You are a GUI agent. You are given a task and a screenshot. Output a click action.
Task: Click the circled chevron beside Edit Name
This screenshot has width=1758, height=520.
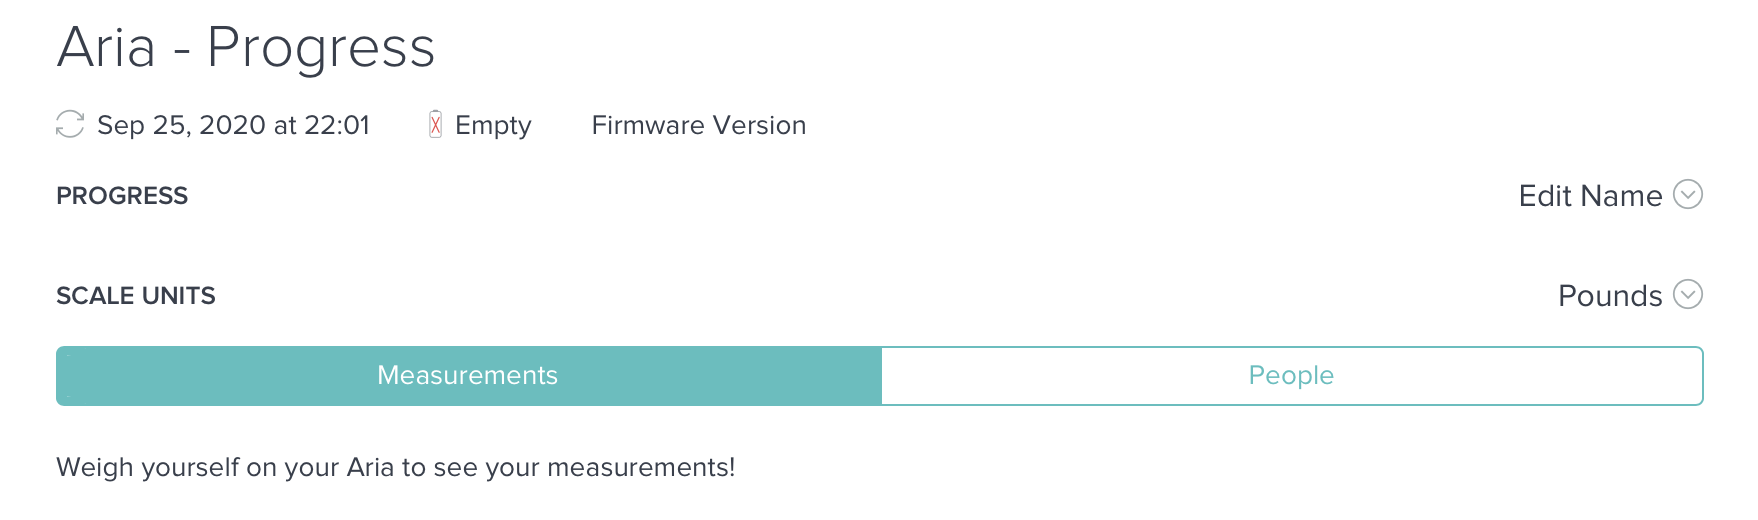coord(1687,194)
